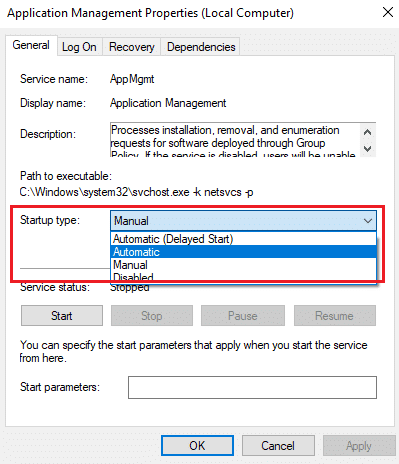Screen dimensions: 399x464
Task: Select Manual in the dropdown list
Action: [x=243, y=265]
